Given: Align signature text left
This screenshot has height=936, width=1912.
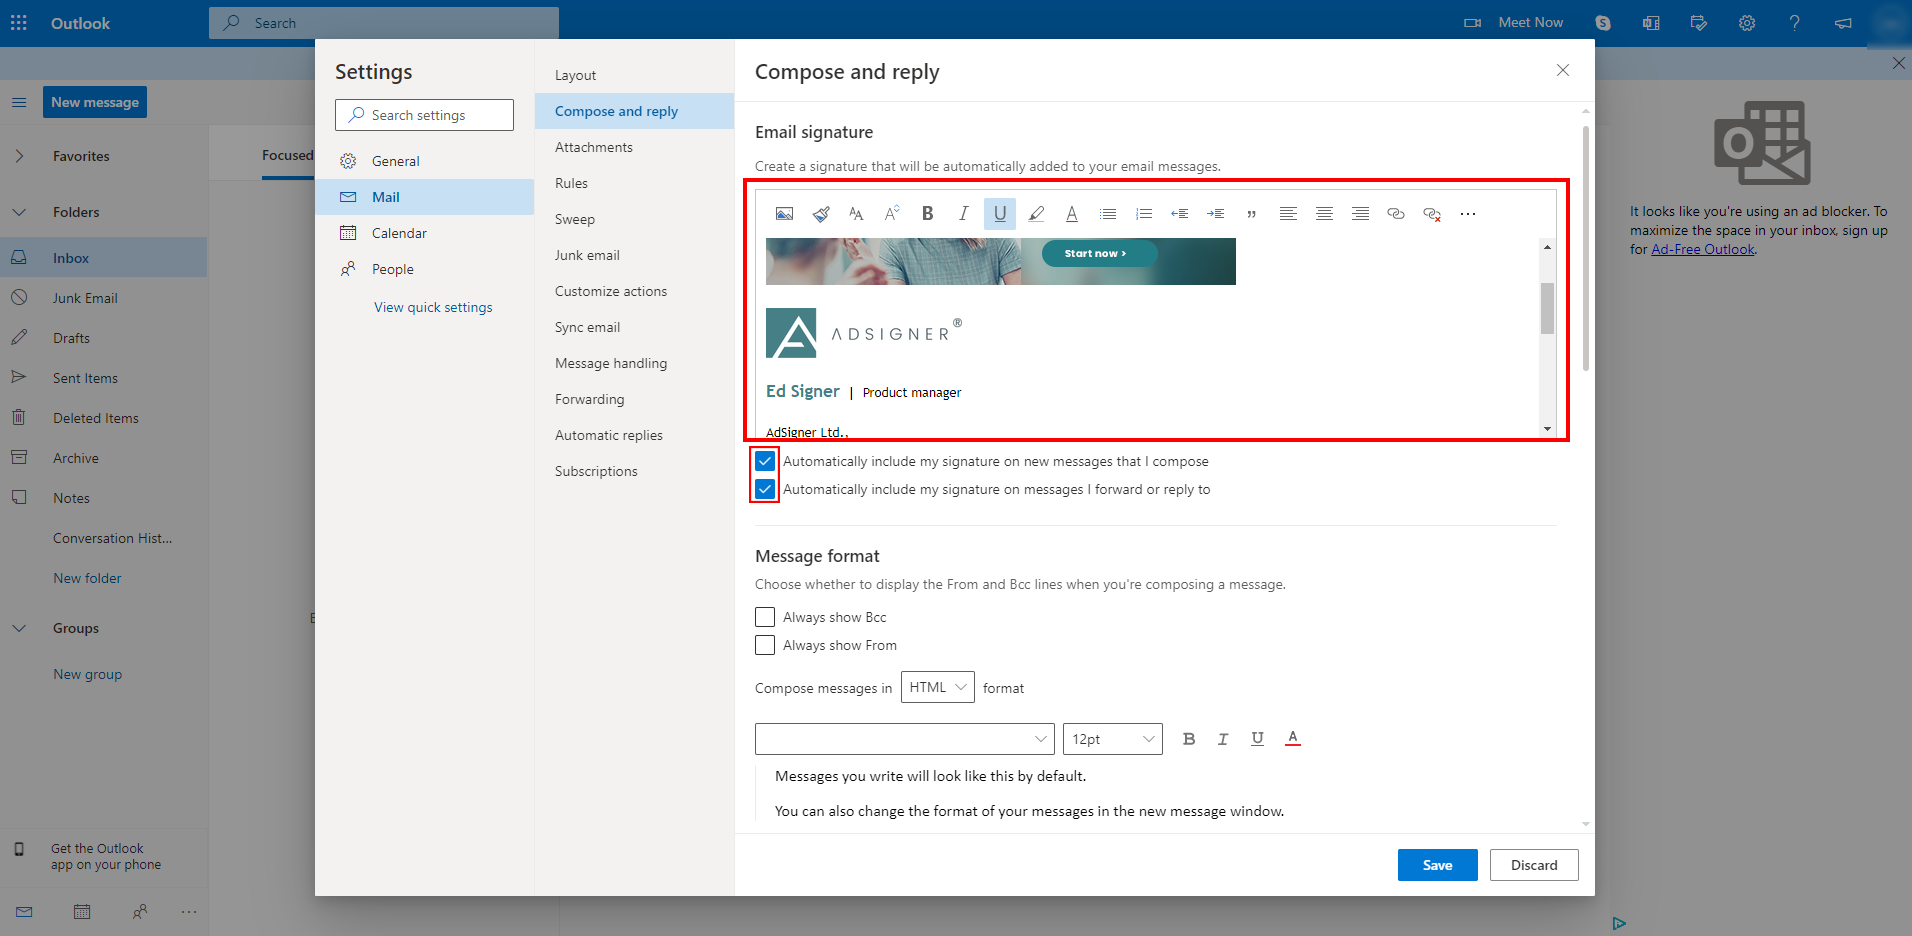Looking at the screenshot, I should tap(1288, 214).
